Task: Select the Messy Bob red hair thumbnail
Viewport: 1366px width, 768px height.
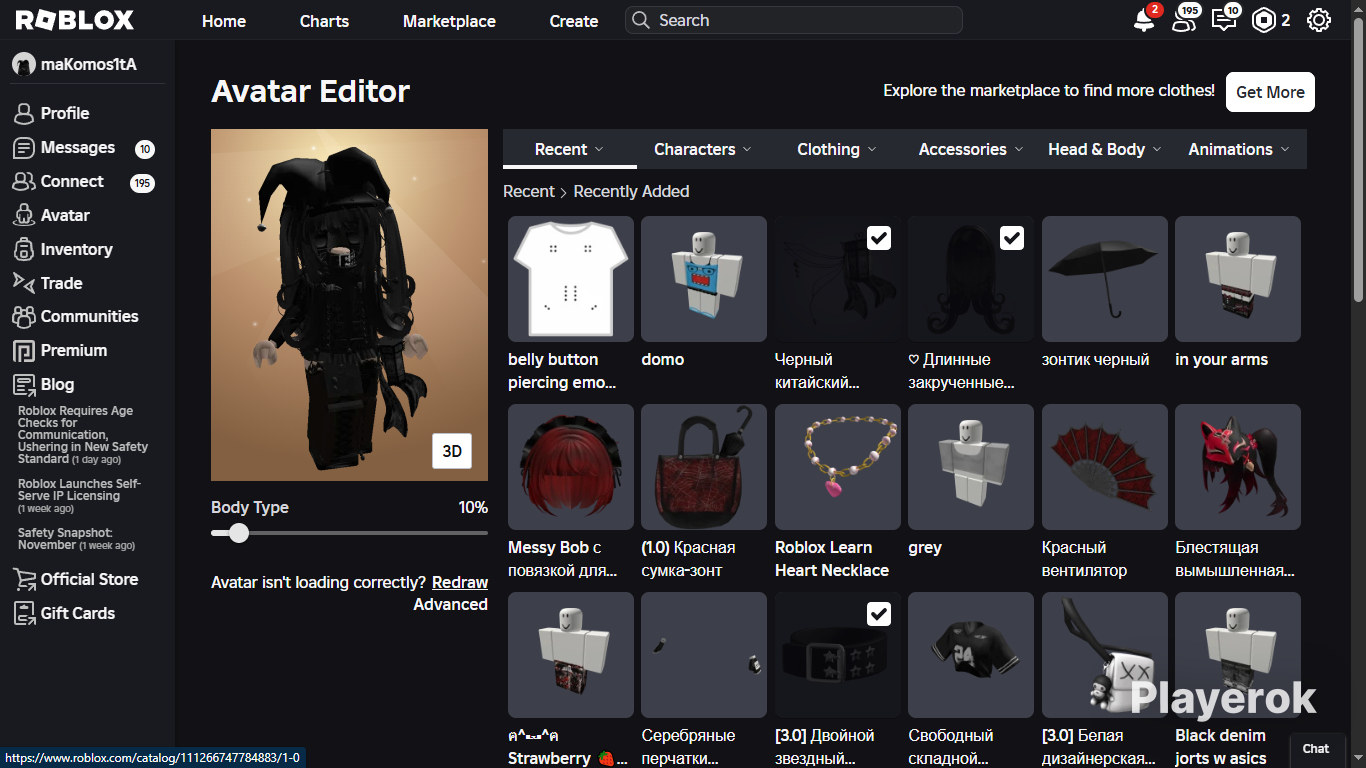Action: pos(571,467)
